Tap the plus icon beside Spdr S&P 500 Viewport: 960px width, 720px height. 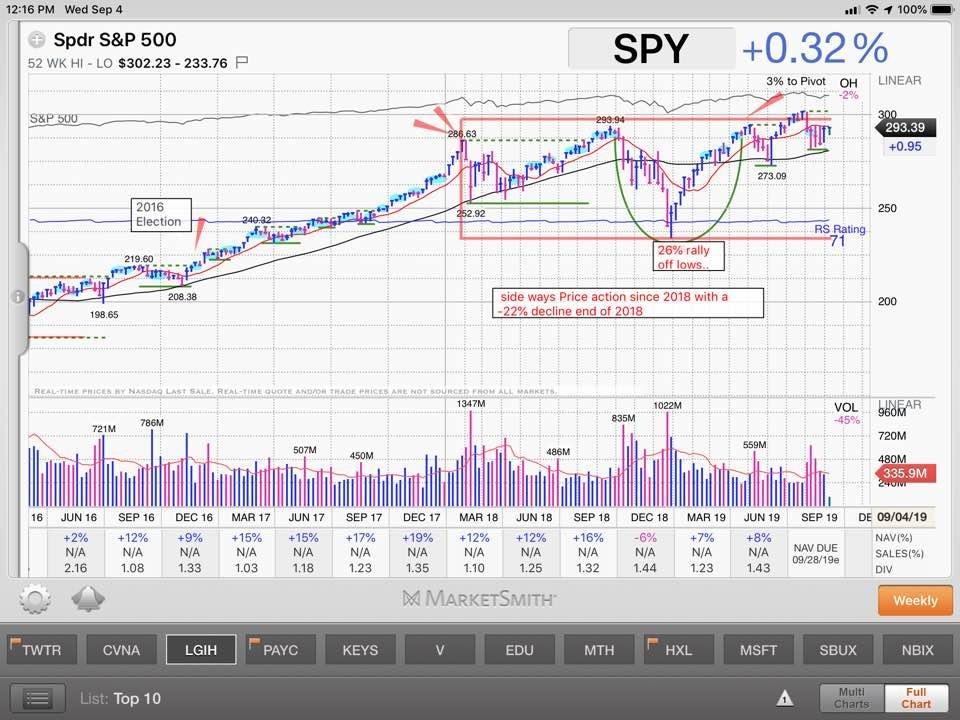tap(37, 40)
